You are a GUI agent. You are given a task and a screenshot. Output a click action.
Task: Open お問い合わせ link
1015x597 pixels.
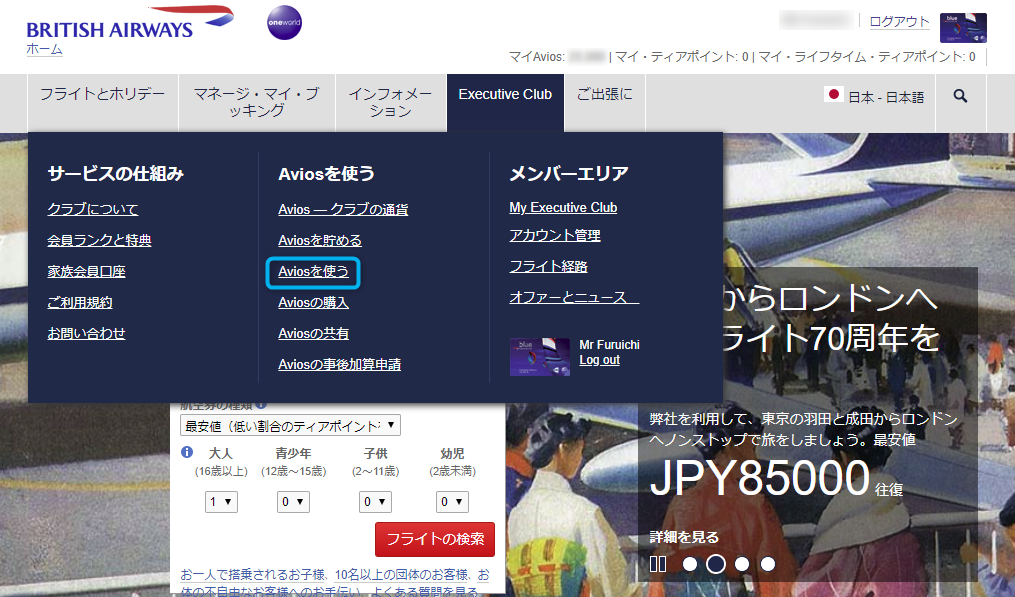click(x=86, y=333)
